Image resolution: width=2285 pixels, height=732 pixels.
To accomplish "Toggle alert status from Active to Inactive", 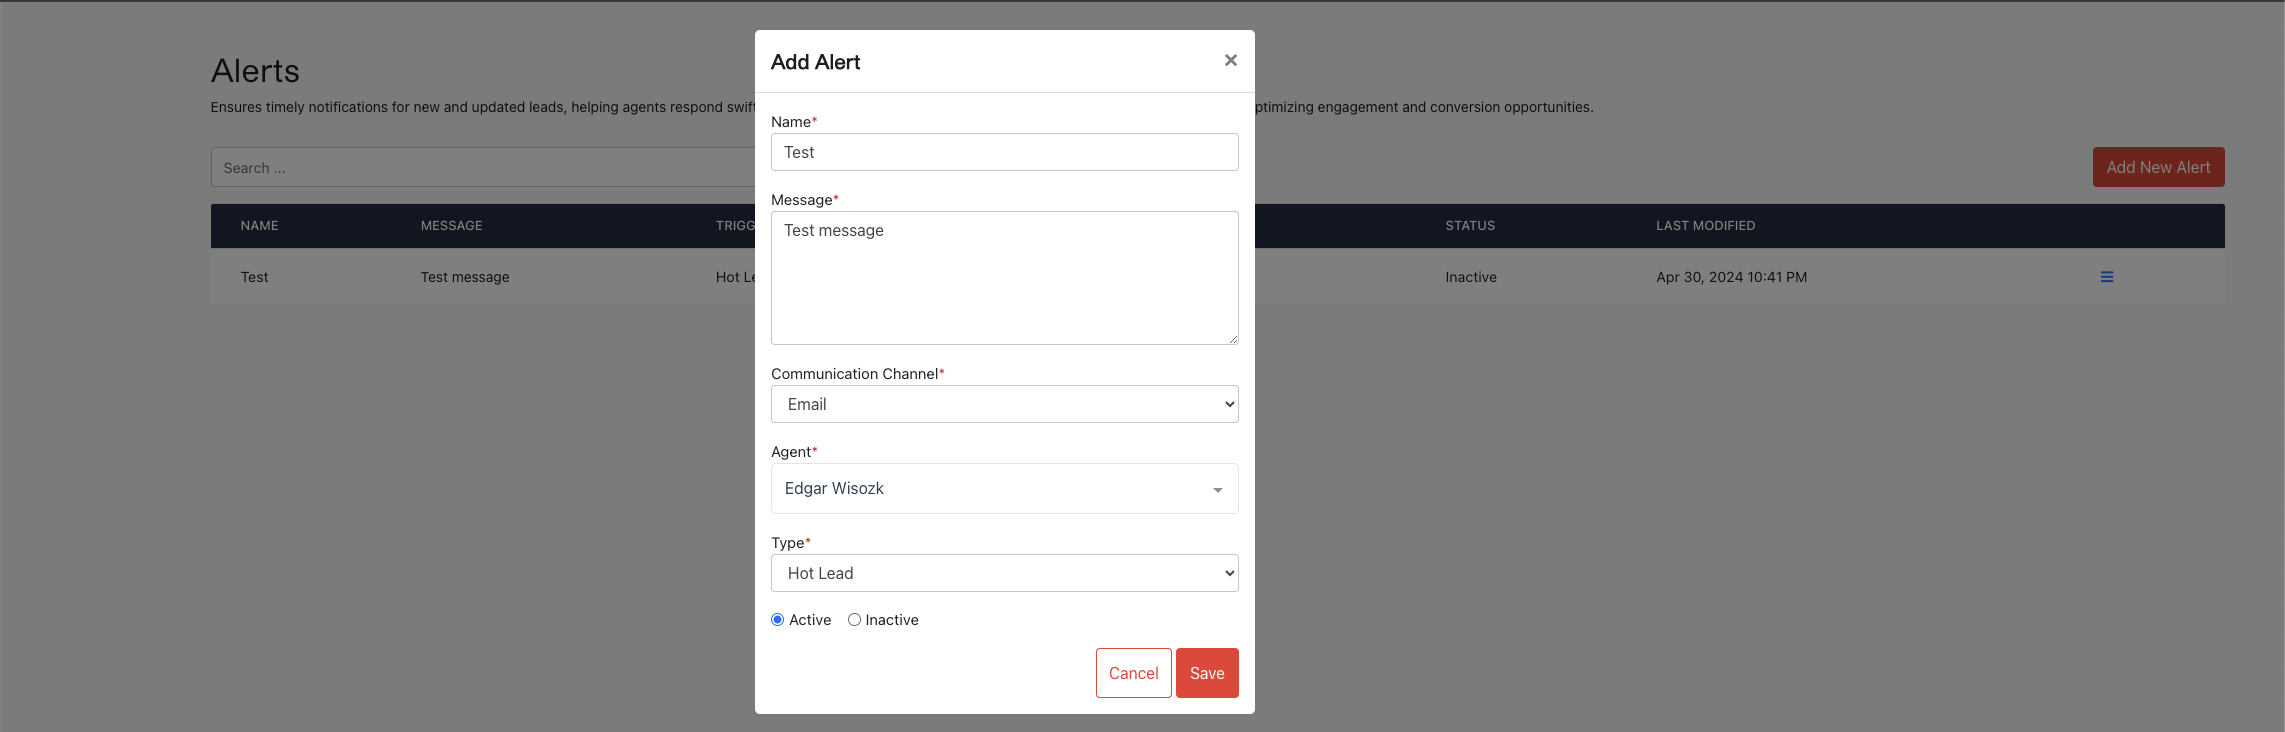I will (854, 619).
